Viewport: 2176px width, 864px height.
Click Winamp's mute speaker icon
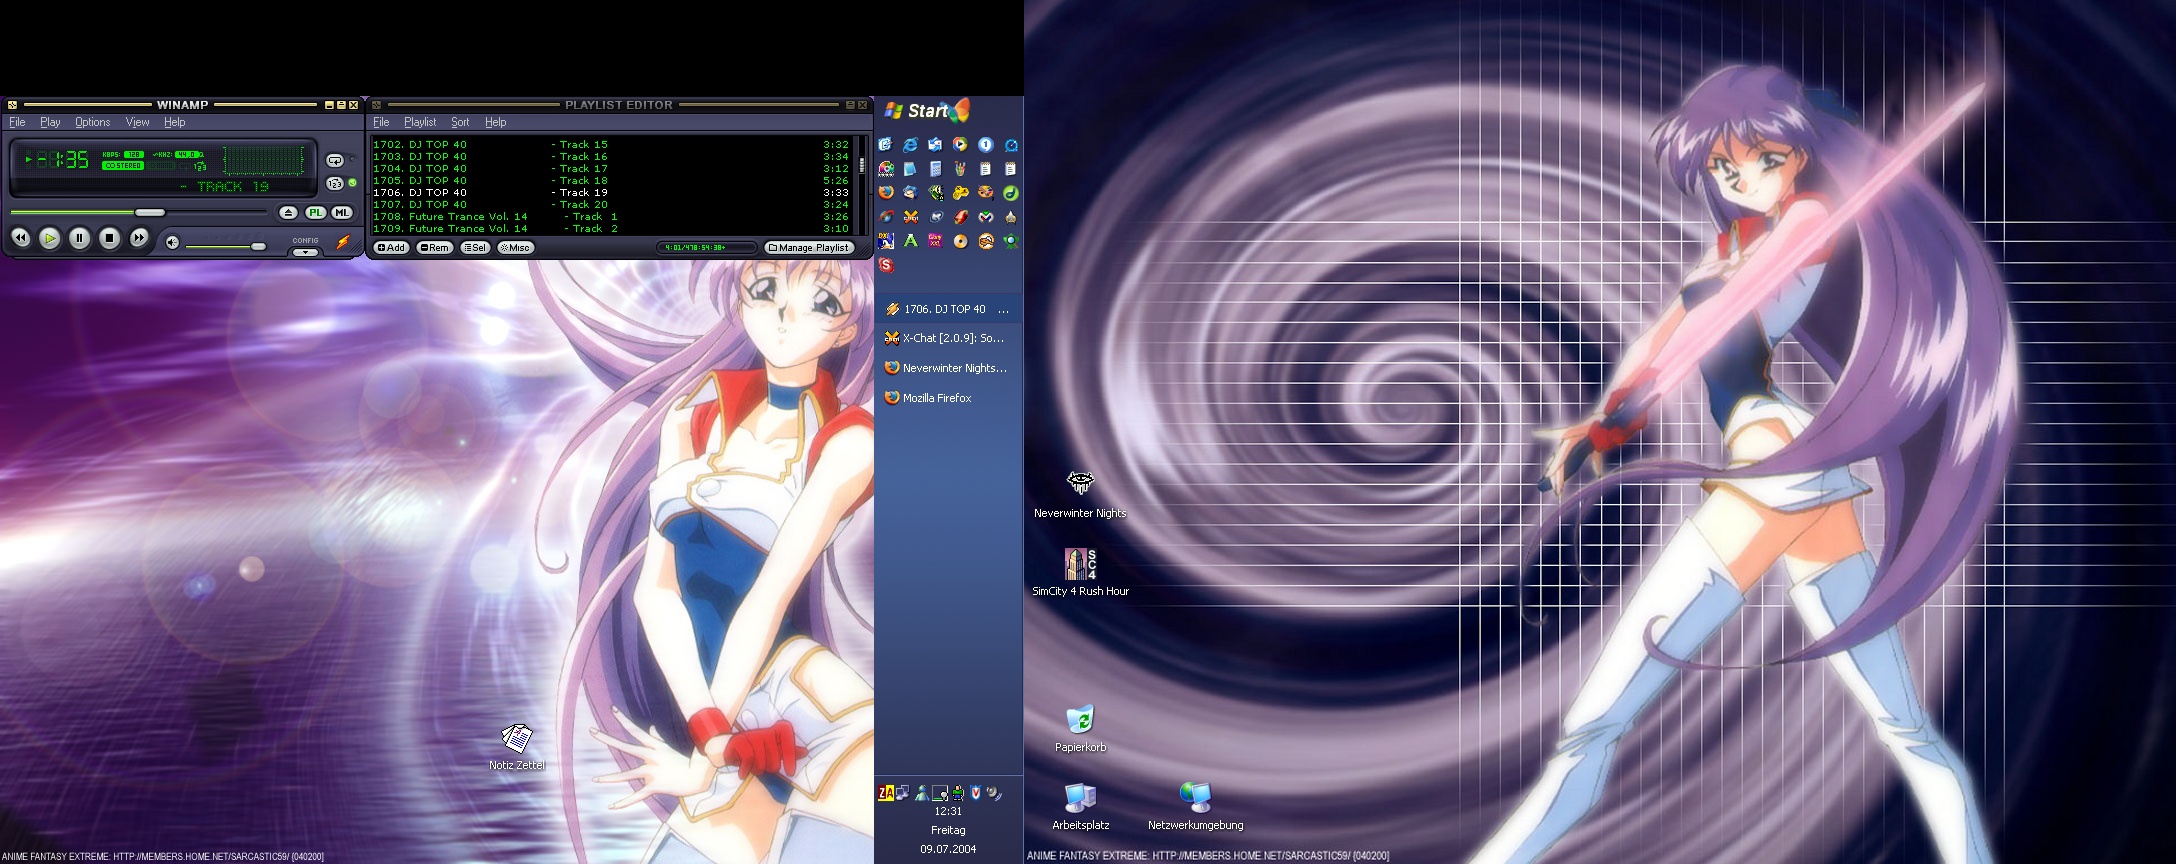tap(172, 242)
